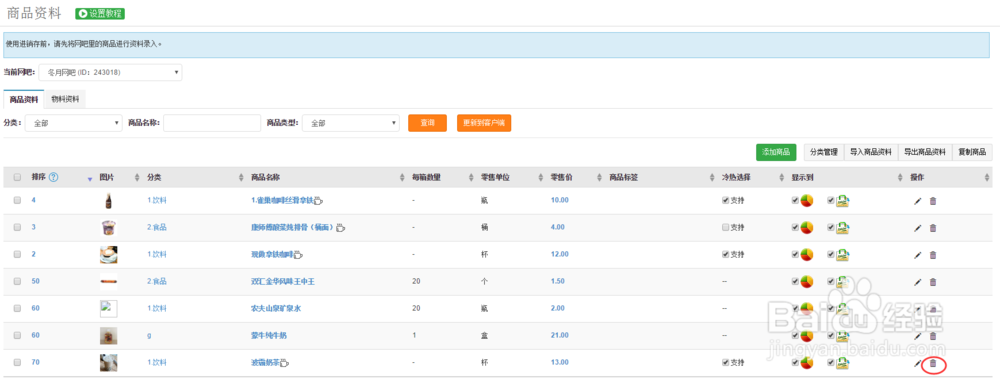
Task: Open the 分类 filter dropdown
Action: click(73, 123)
